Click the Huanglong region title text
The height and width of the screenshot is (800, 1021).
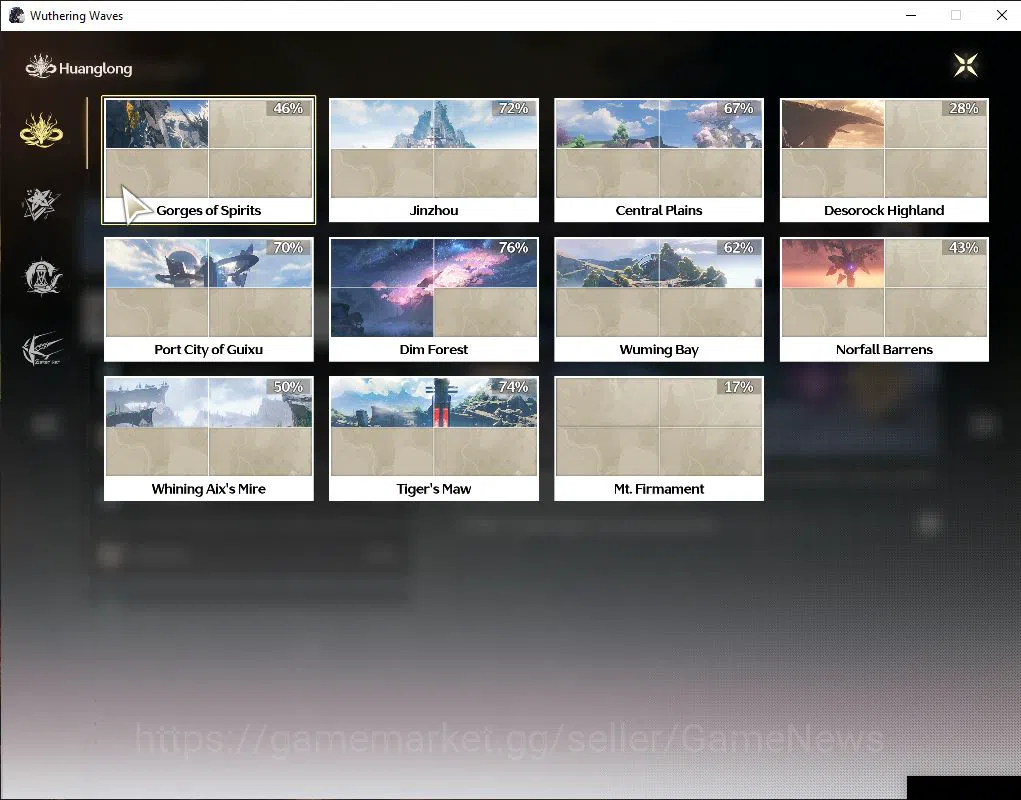96,68
